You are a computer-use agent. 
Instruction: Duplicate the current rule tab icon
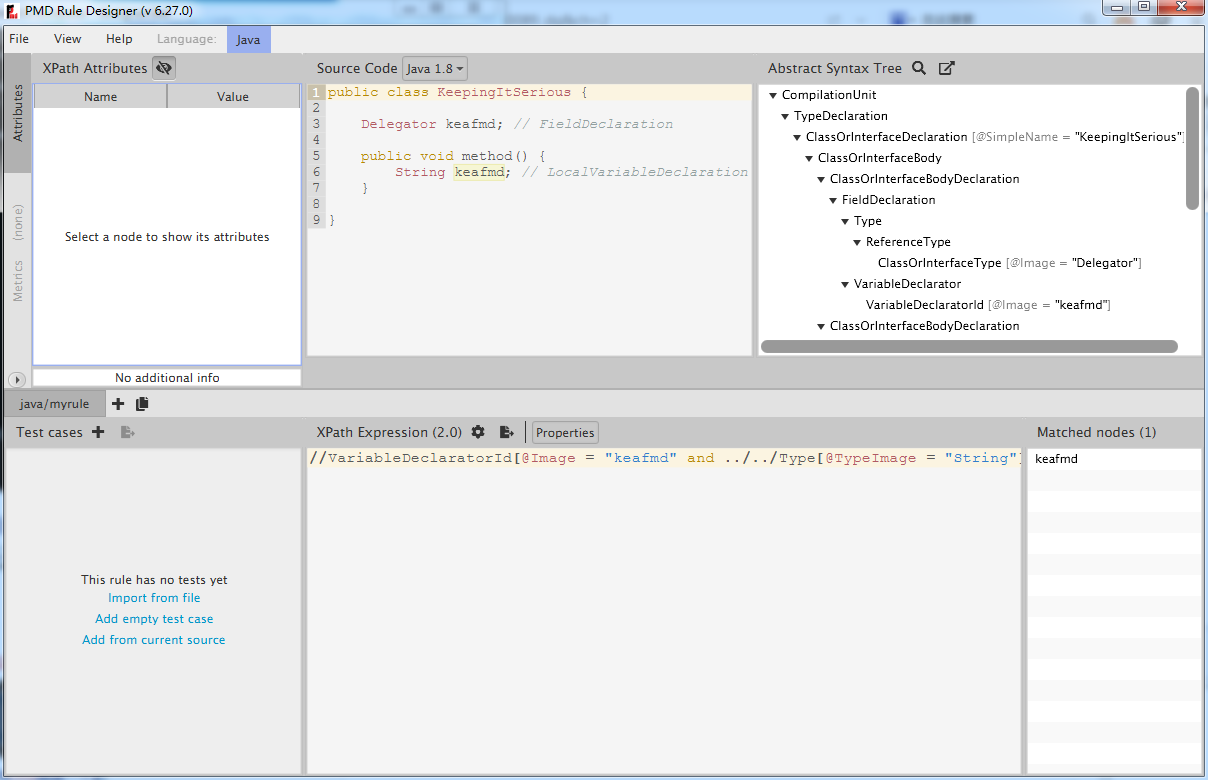142,404
